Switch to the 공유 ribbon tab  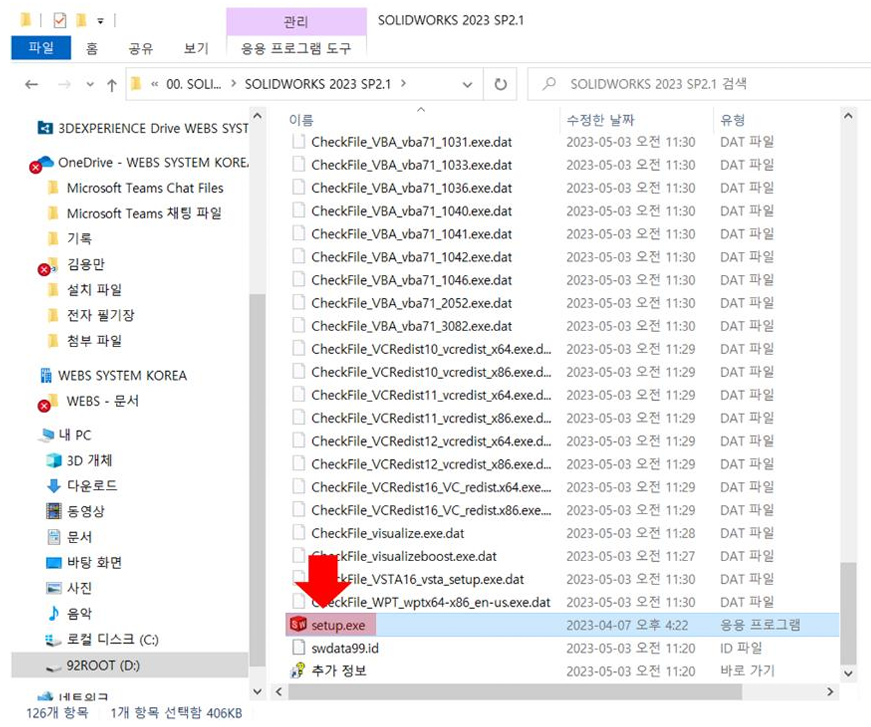141,48
